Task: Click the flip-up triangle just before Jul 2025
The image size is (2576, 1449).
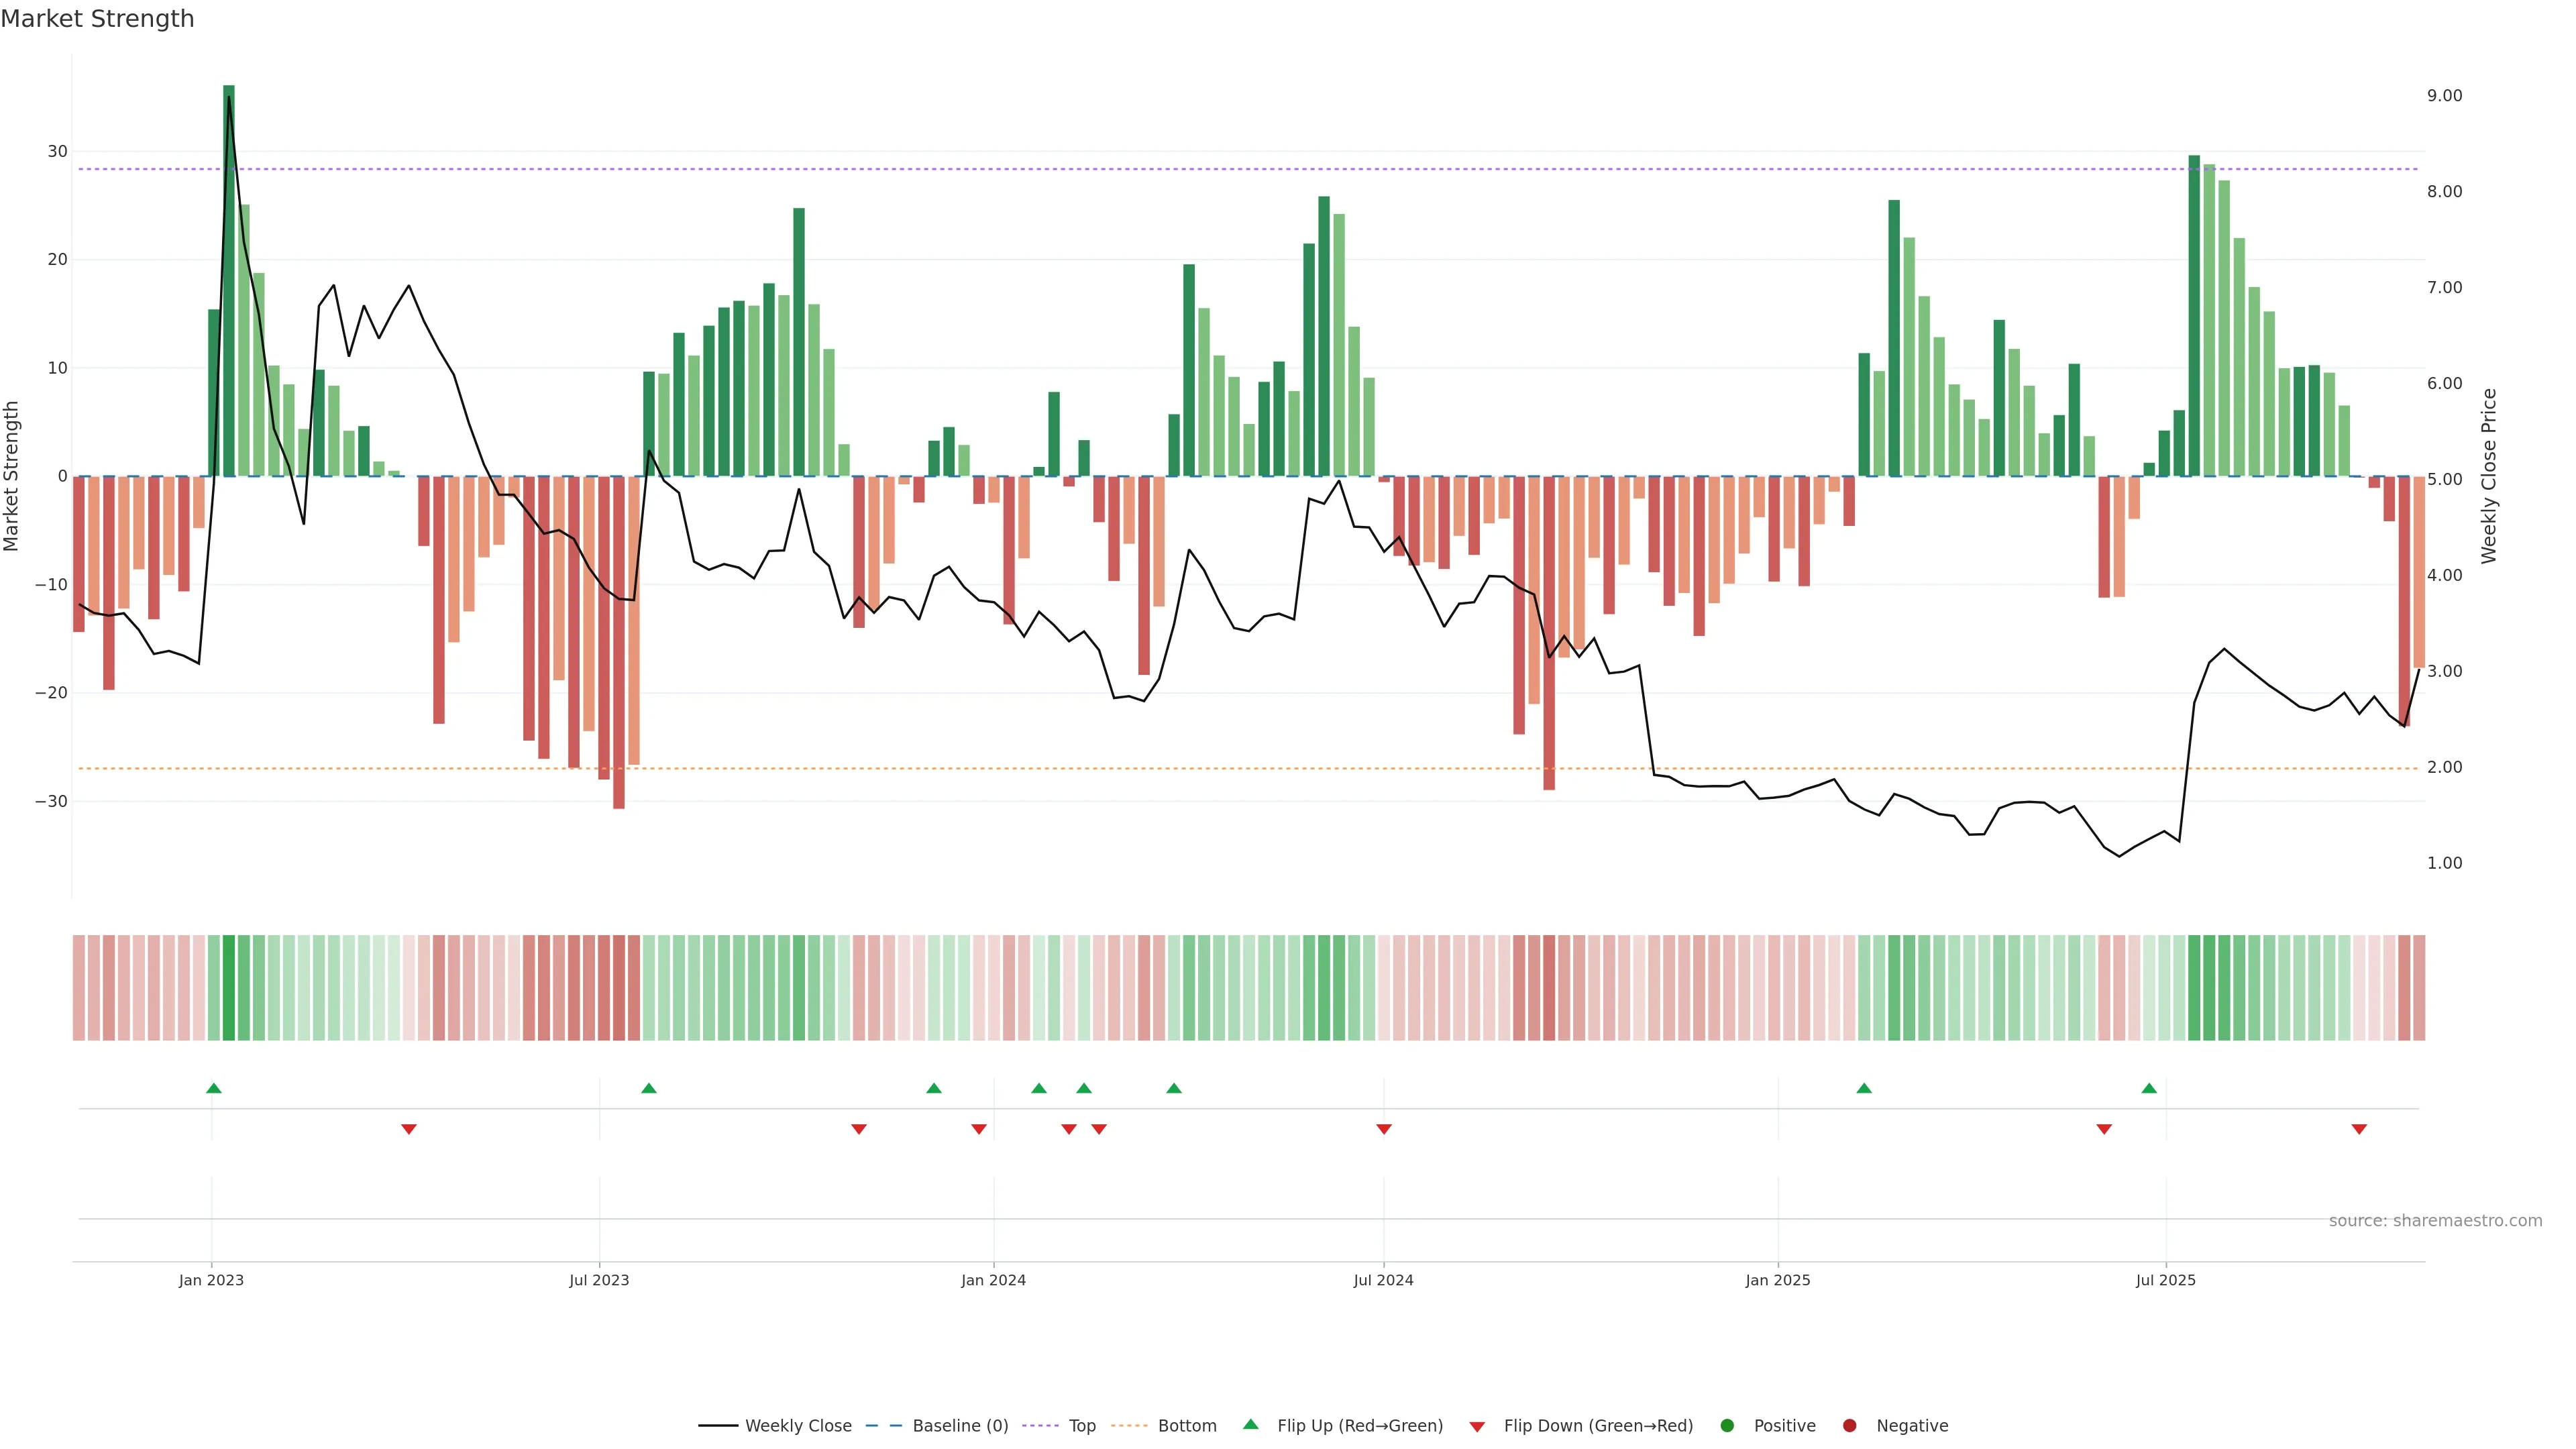Action: point(2149,1088)
